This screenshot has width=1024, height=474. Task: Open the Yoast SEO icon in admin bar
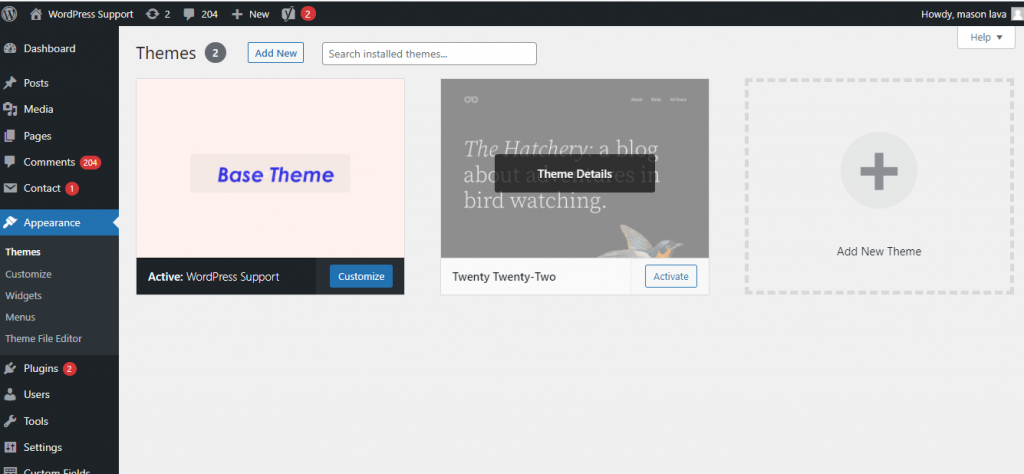pyautogui.click(x=288, y=14)
